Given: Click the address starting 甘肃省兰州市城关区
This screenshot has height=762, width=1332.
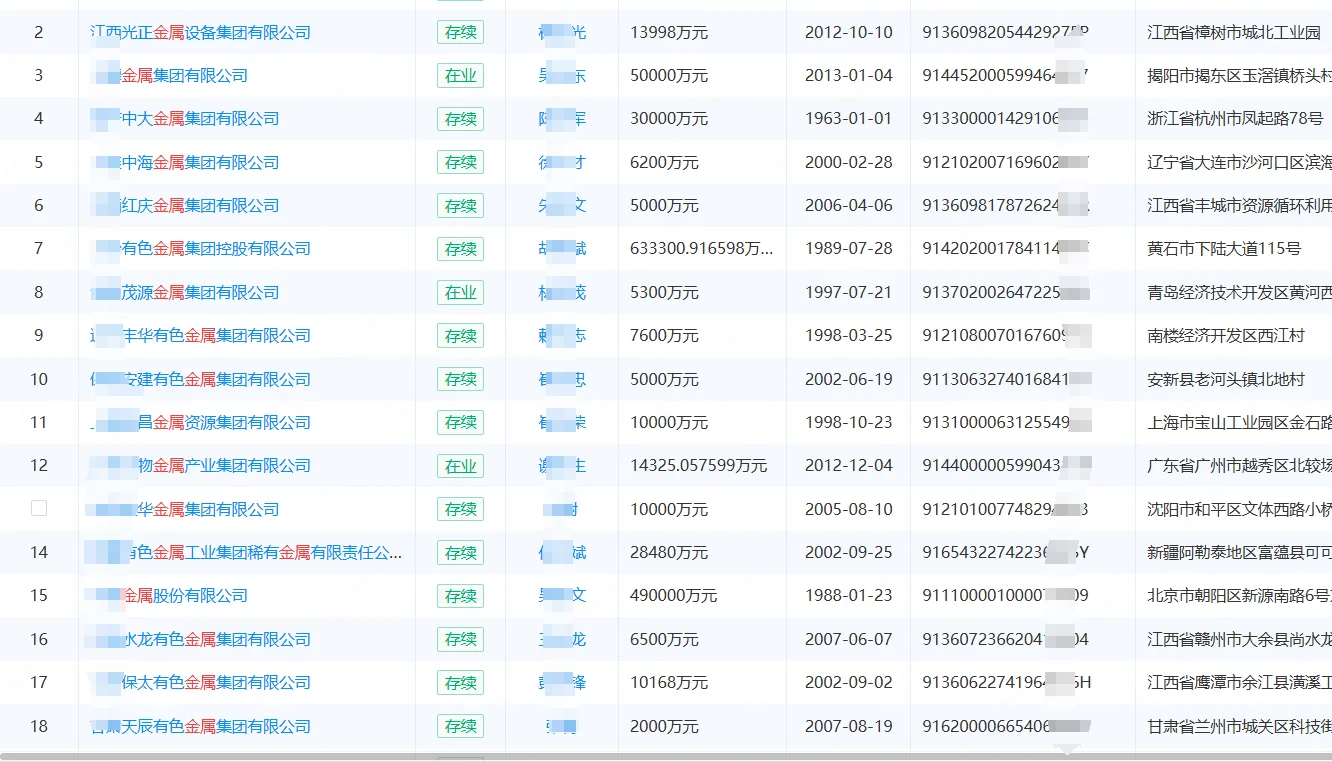Looking at the screenshot, I should (1239, 726).
